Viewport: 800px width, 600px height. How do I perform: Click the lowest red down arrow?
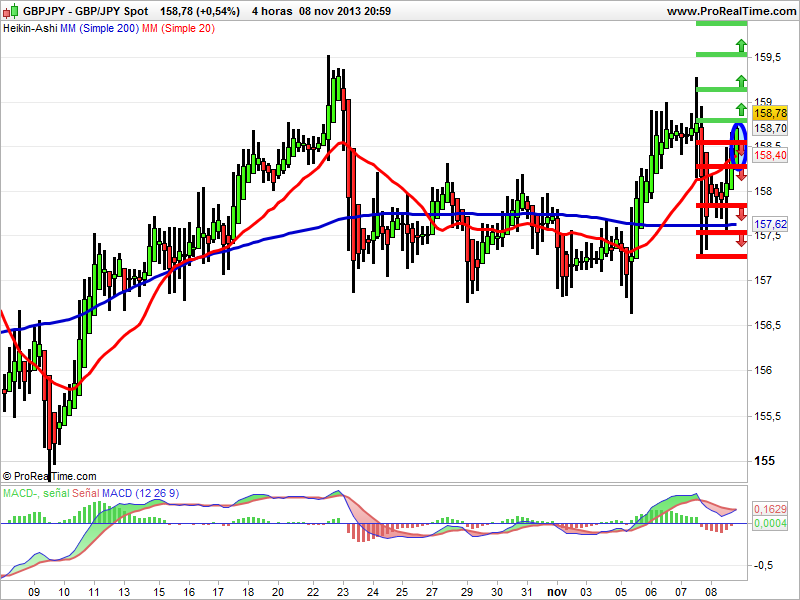[740, 243]
